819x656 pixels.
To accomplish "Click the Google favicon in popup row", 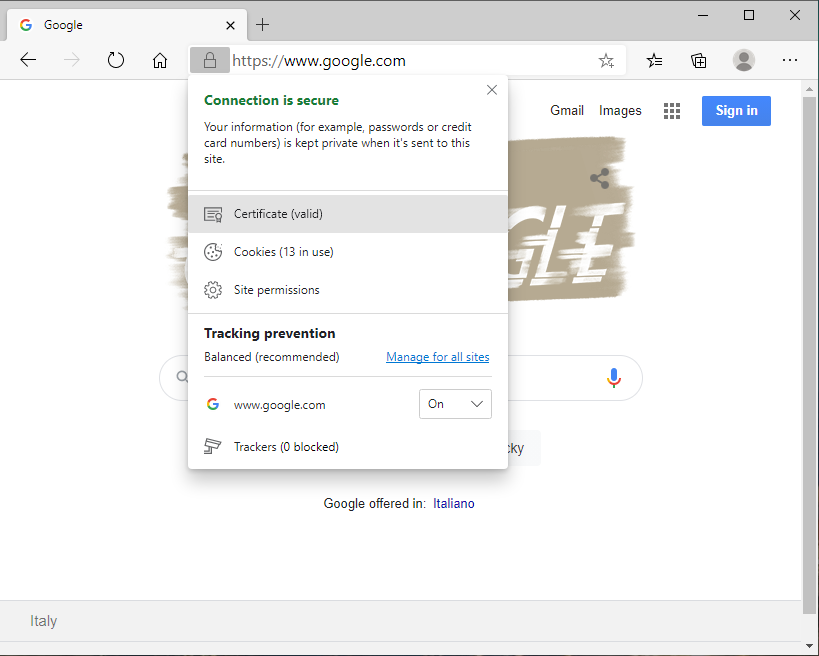I will 213,404.
